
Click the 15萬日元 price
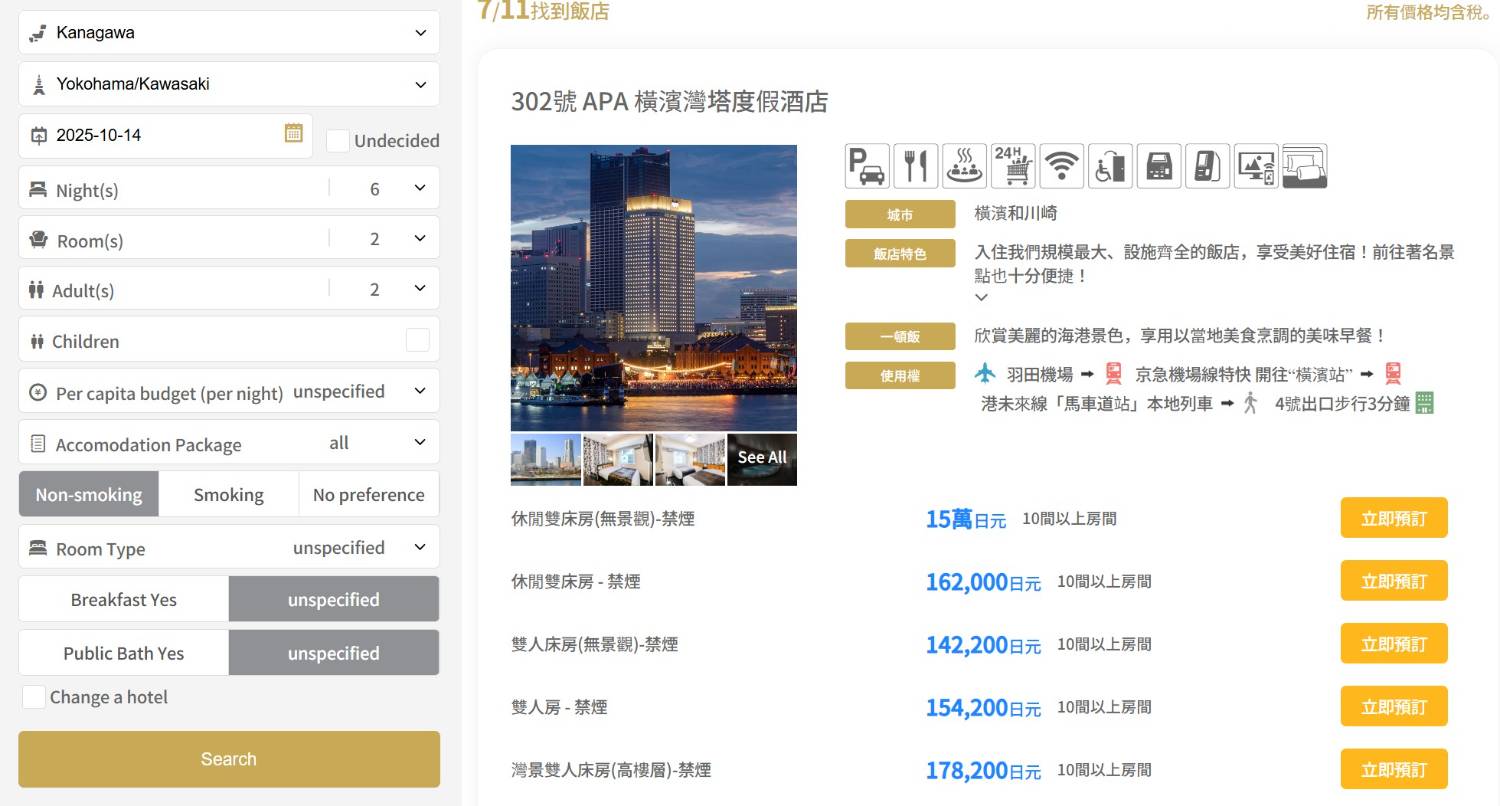tap(966, 519)
